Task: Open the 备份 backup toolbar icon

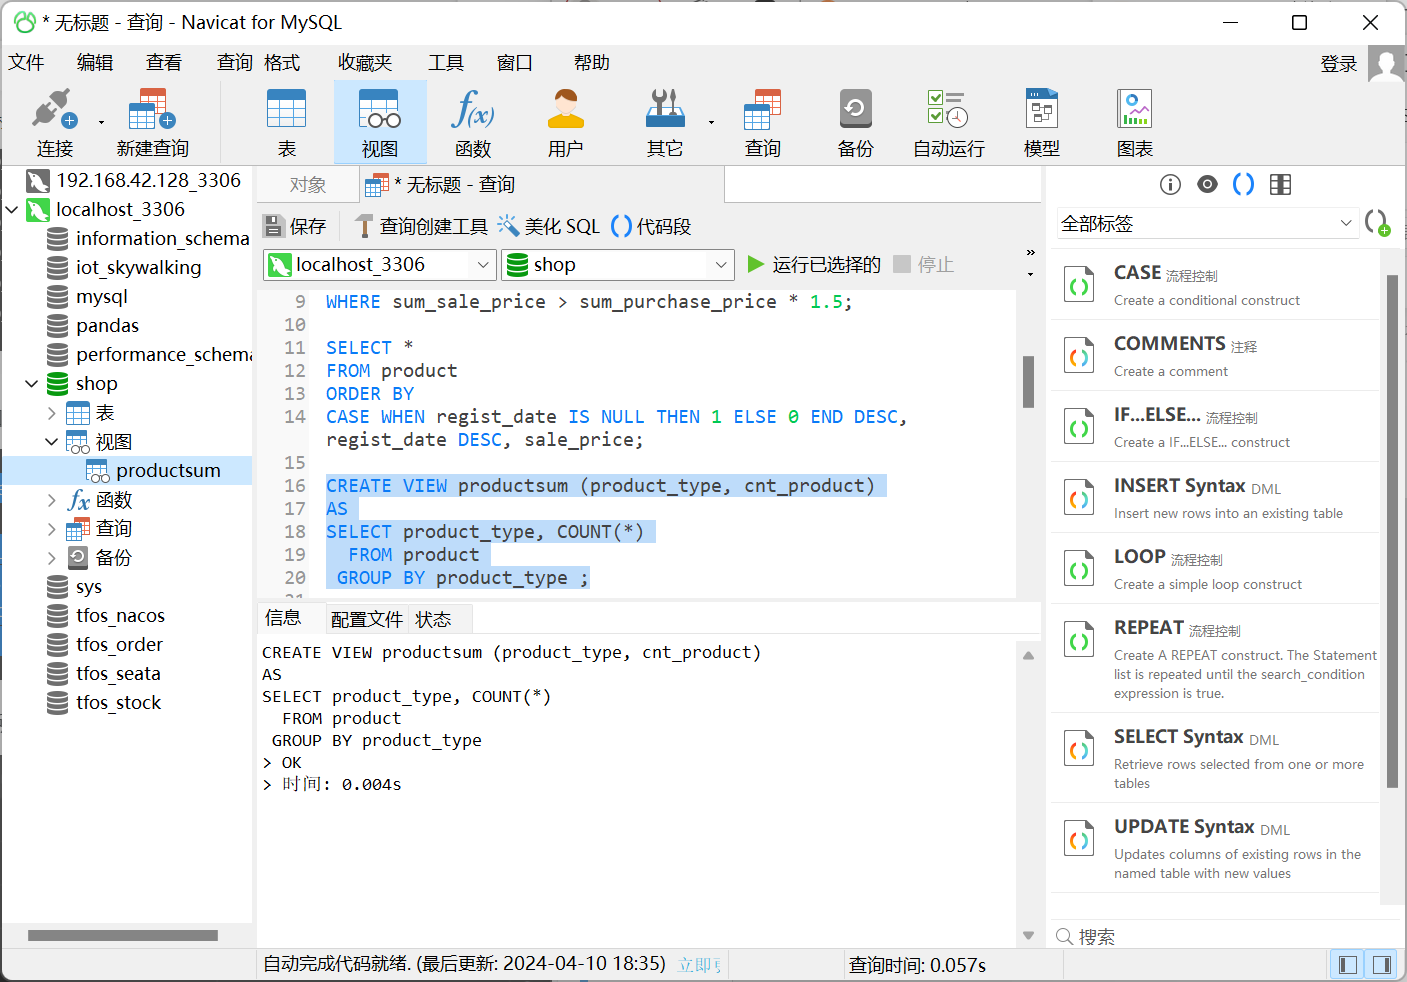Action: coord(856,122)
